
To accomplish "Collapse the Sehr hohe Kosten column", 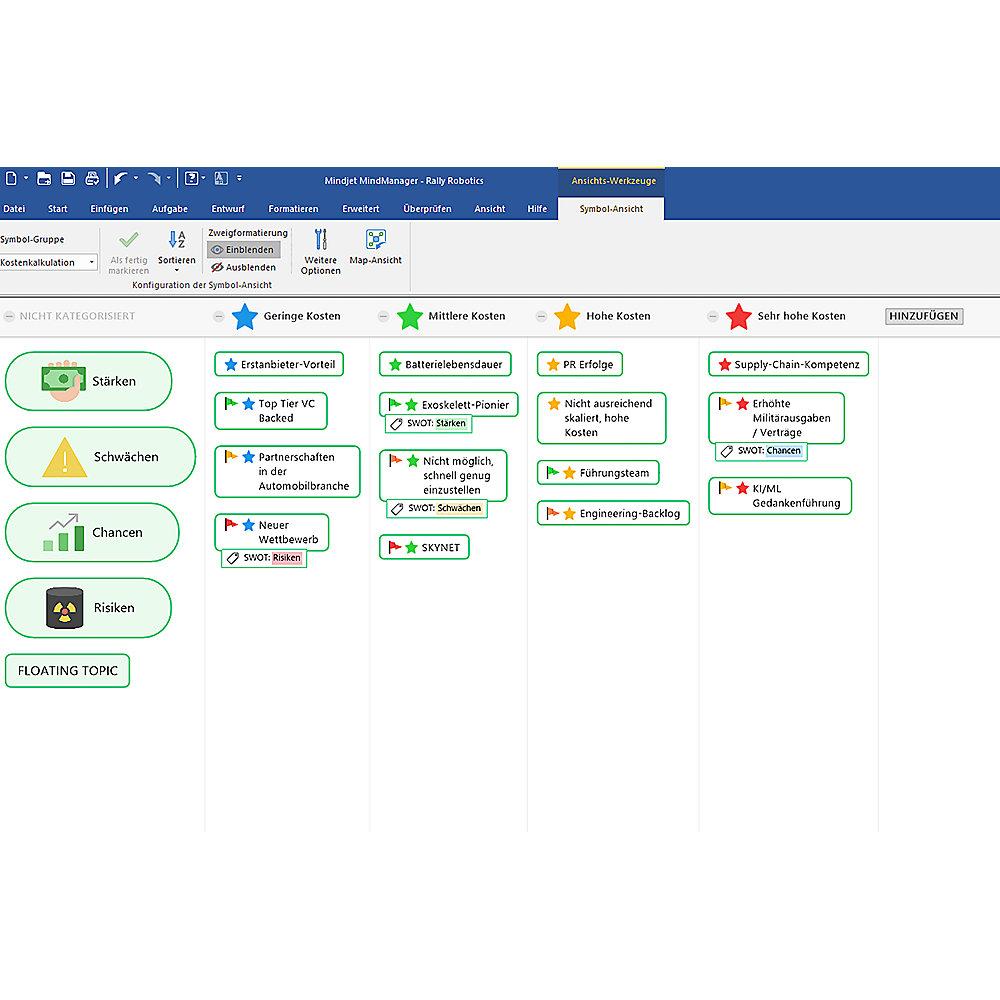I will [712, 316].
